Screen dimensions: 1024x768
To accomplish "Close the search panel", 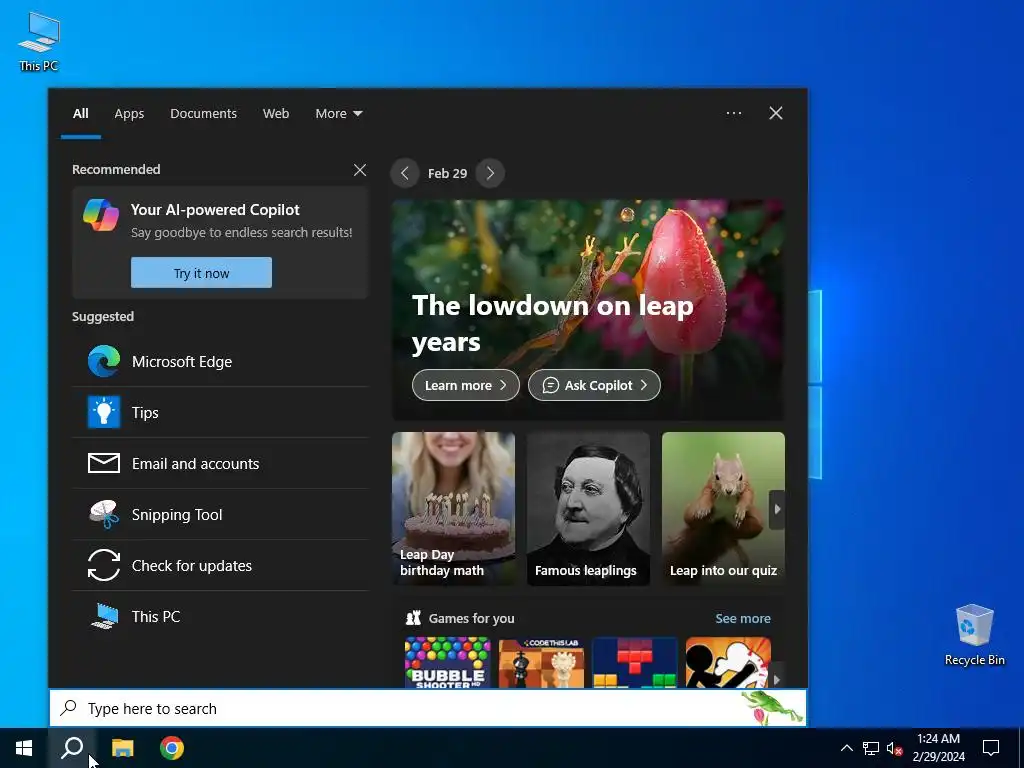I will [x=776, y=113].
